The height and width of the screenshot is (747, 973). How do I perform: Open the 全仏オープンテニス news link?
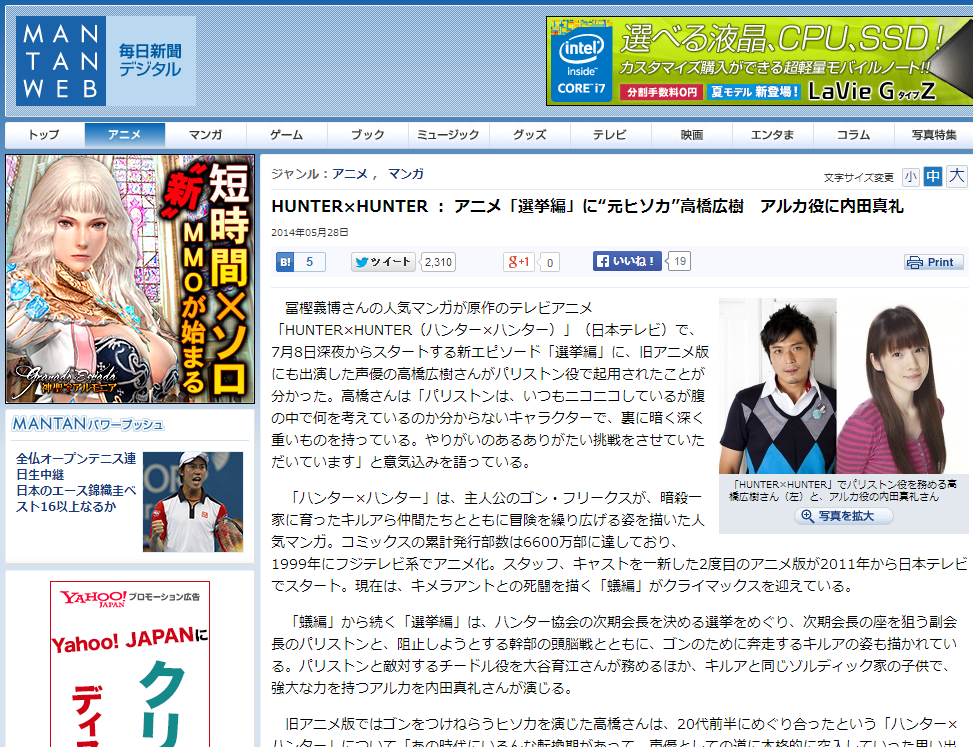(76, 482)
